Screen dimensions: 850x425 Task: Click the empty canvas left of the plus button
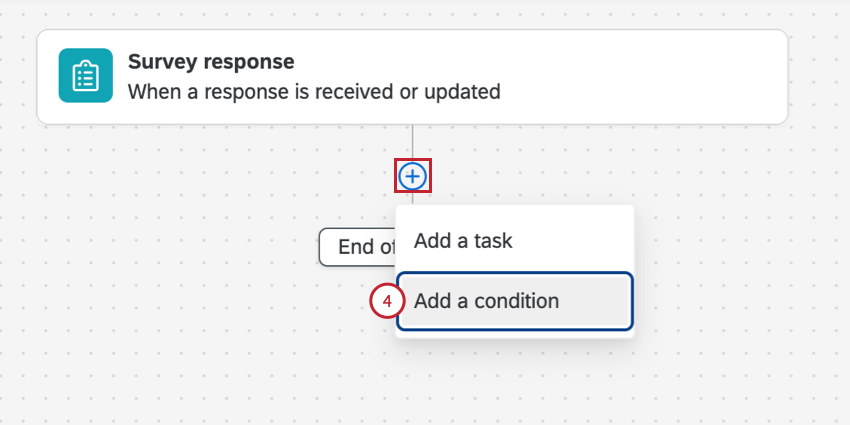(x=250, y=177)
